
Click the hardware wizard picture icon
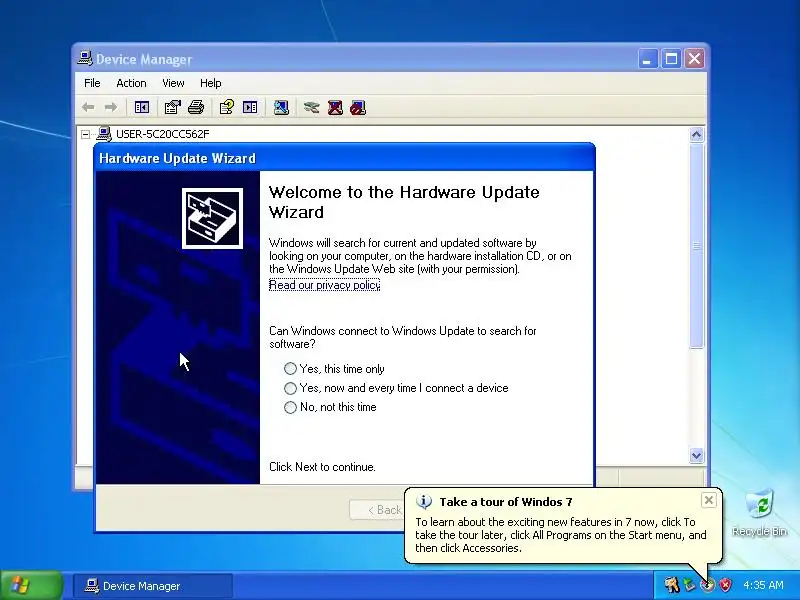click(212, 218)
